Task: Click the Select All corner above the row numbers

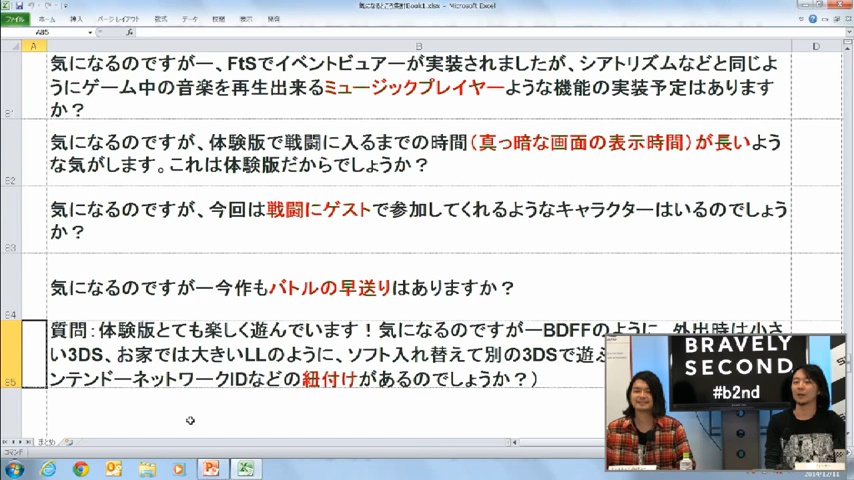Action: [x=11, y=46]
